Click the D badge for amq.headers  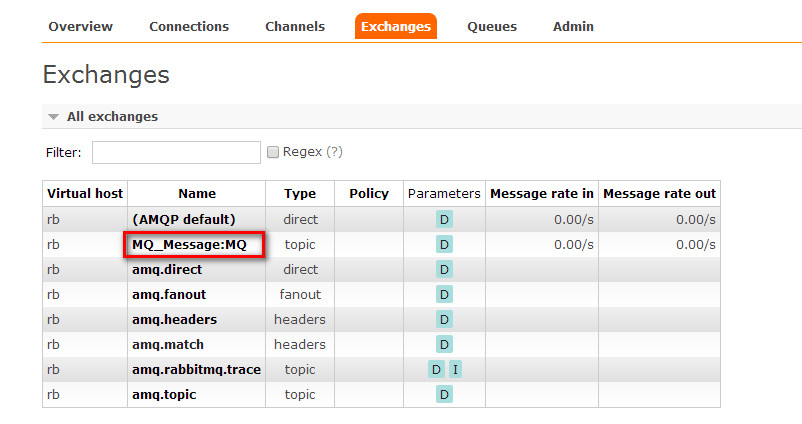coord(444,320)
